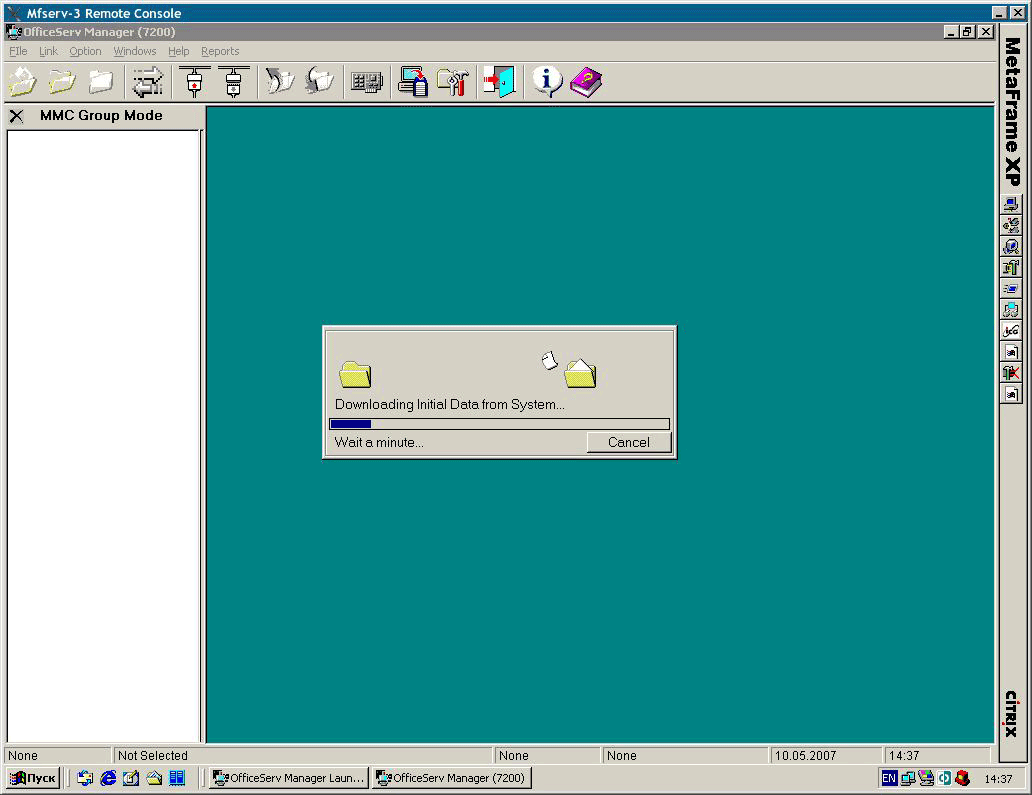Screen dimensions: 1032x795
Task: Click the MetaFrame connected monitors sidebar icon
Action: (1012, 309)
